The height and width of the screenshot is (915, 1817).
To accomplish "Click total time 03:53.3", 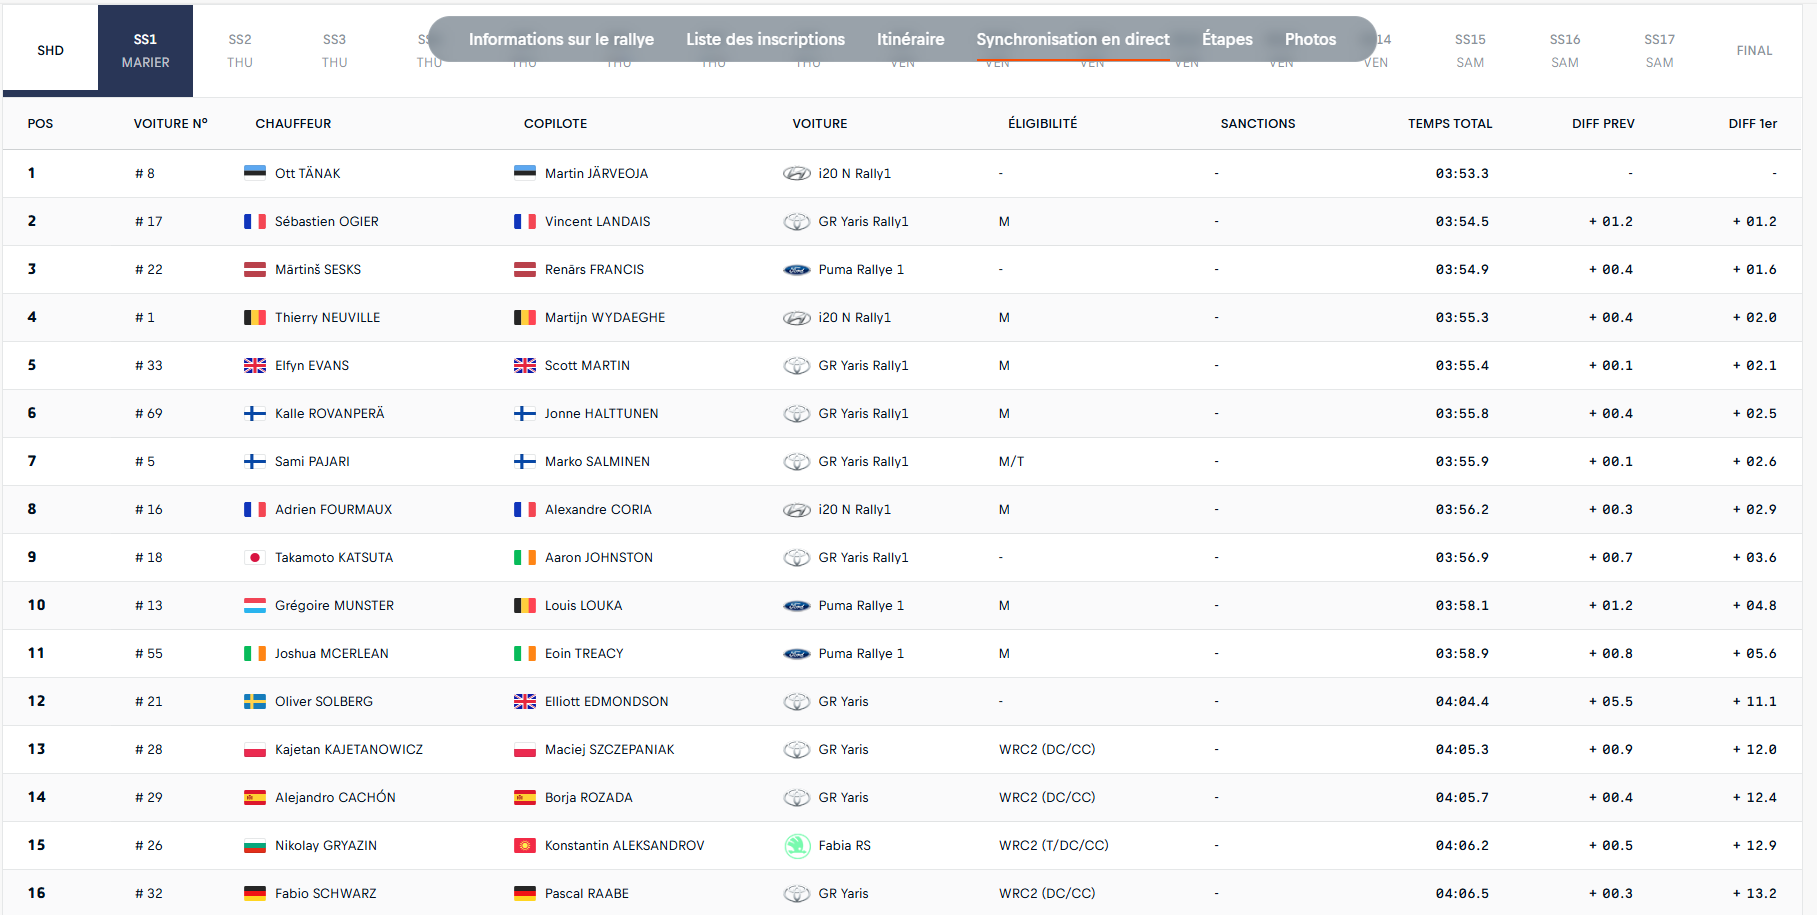I will pos(1462,174).
